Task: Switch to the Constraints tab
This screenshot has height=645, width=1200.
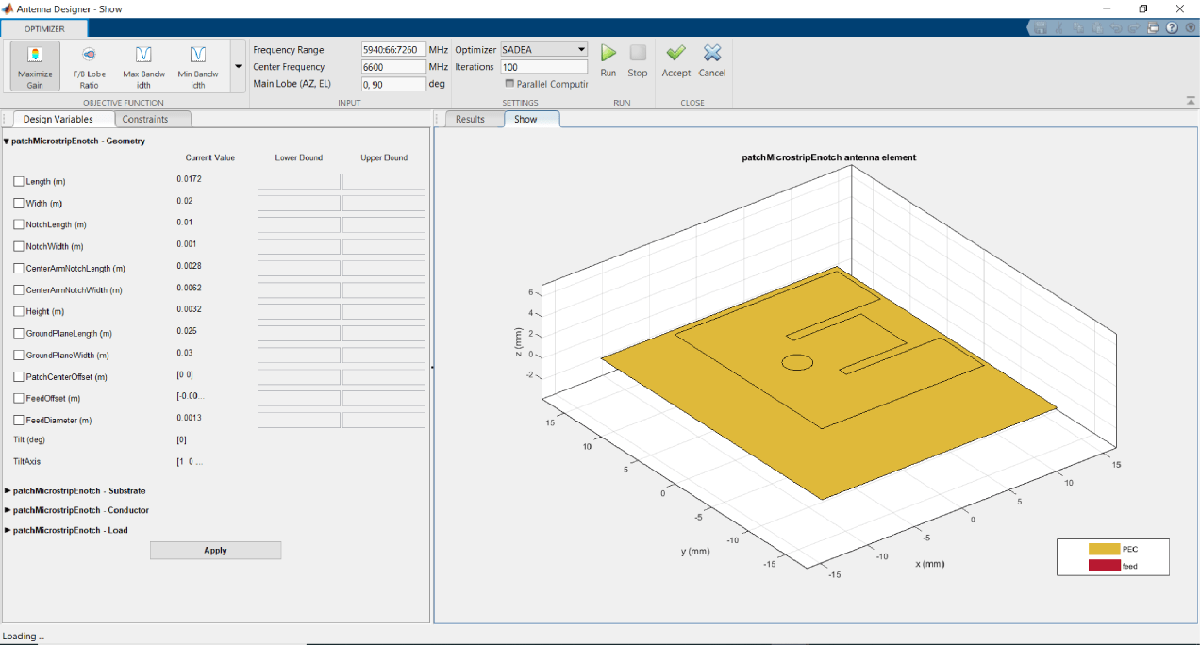Action: [x=145, y=120]
